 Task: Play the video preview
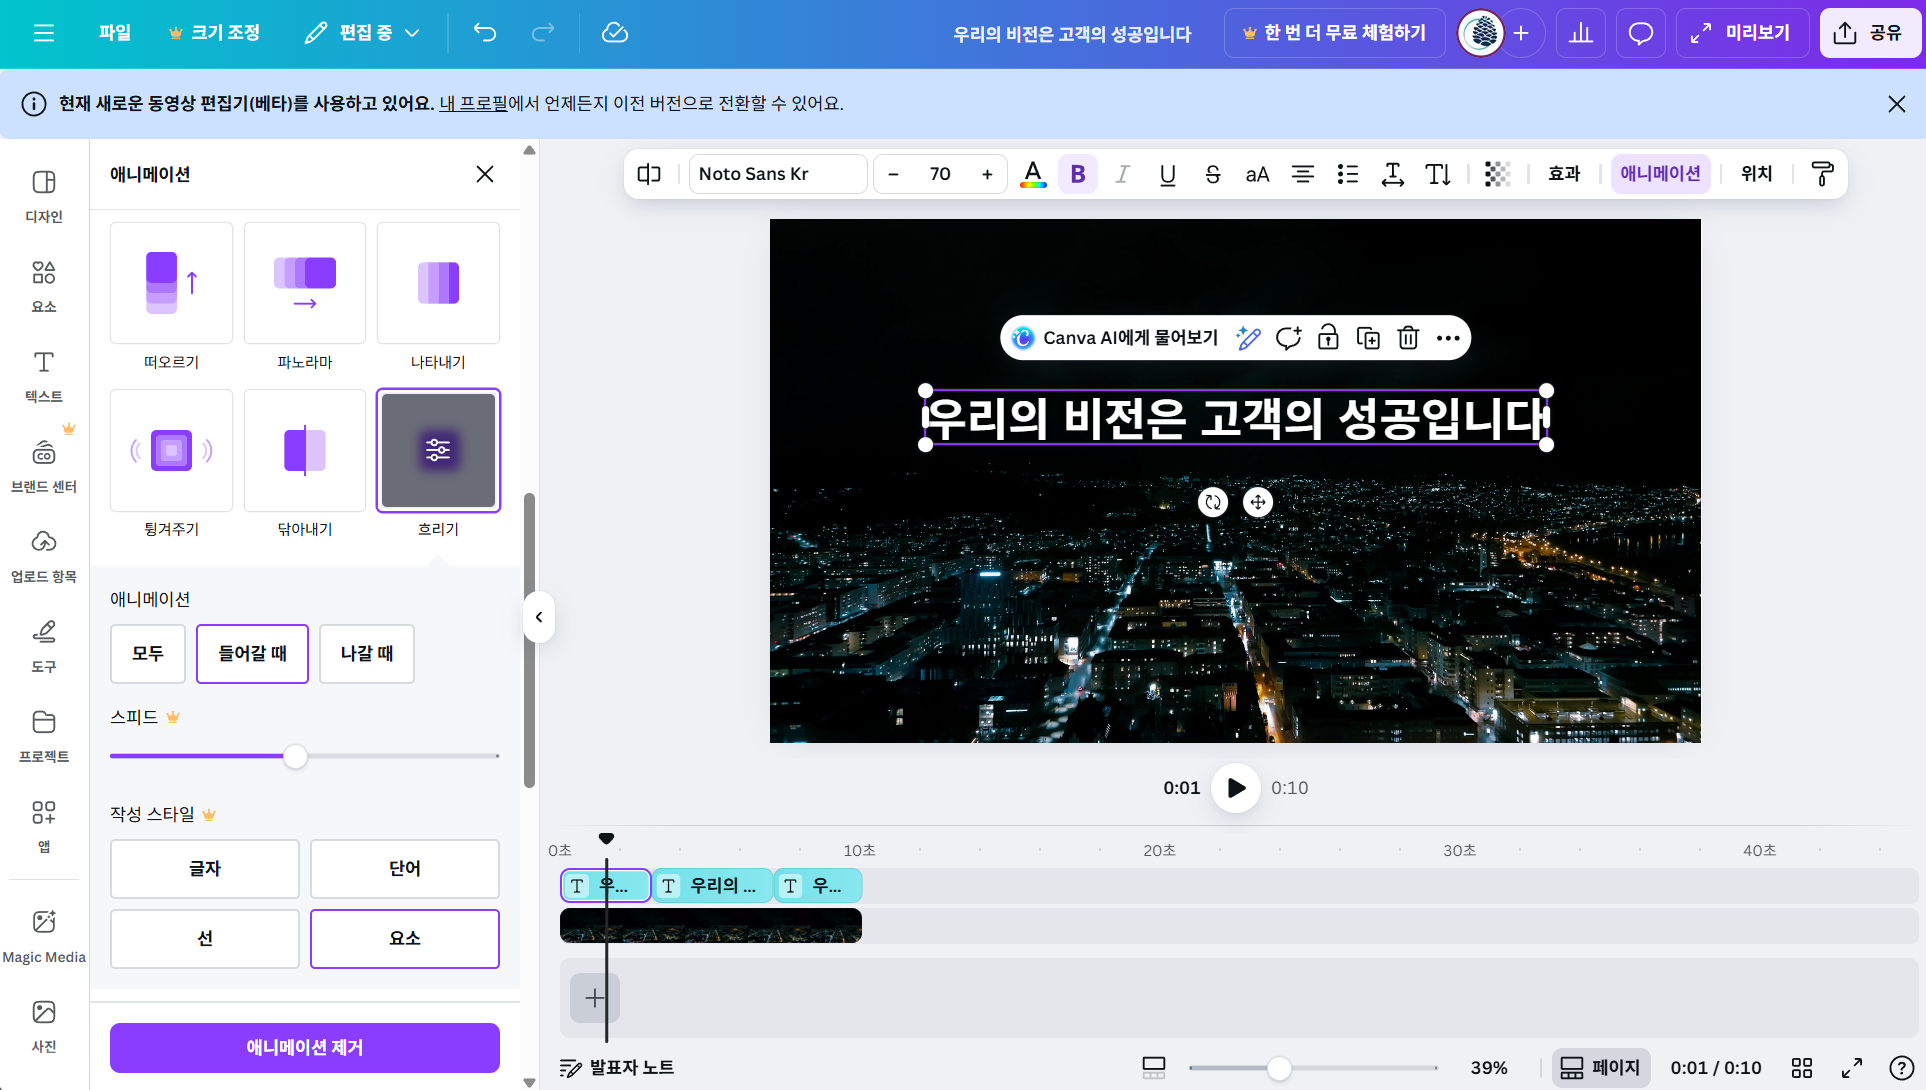[x=1236, y=788]
